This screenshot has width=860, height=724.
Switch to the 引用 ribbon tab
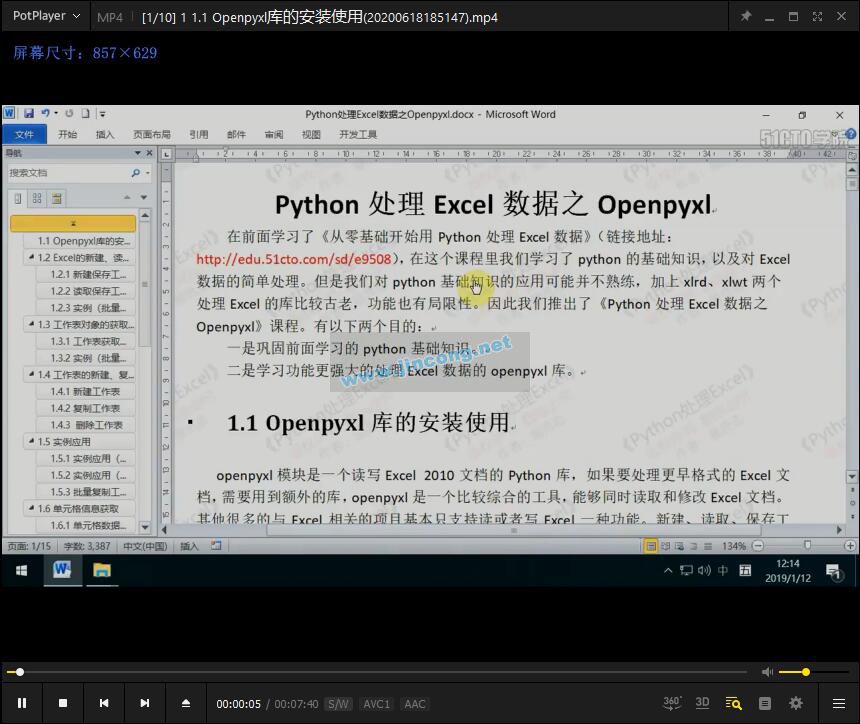199,134
